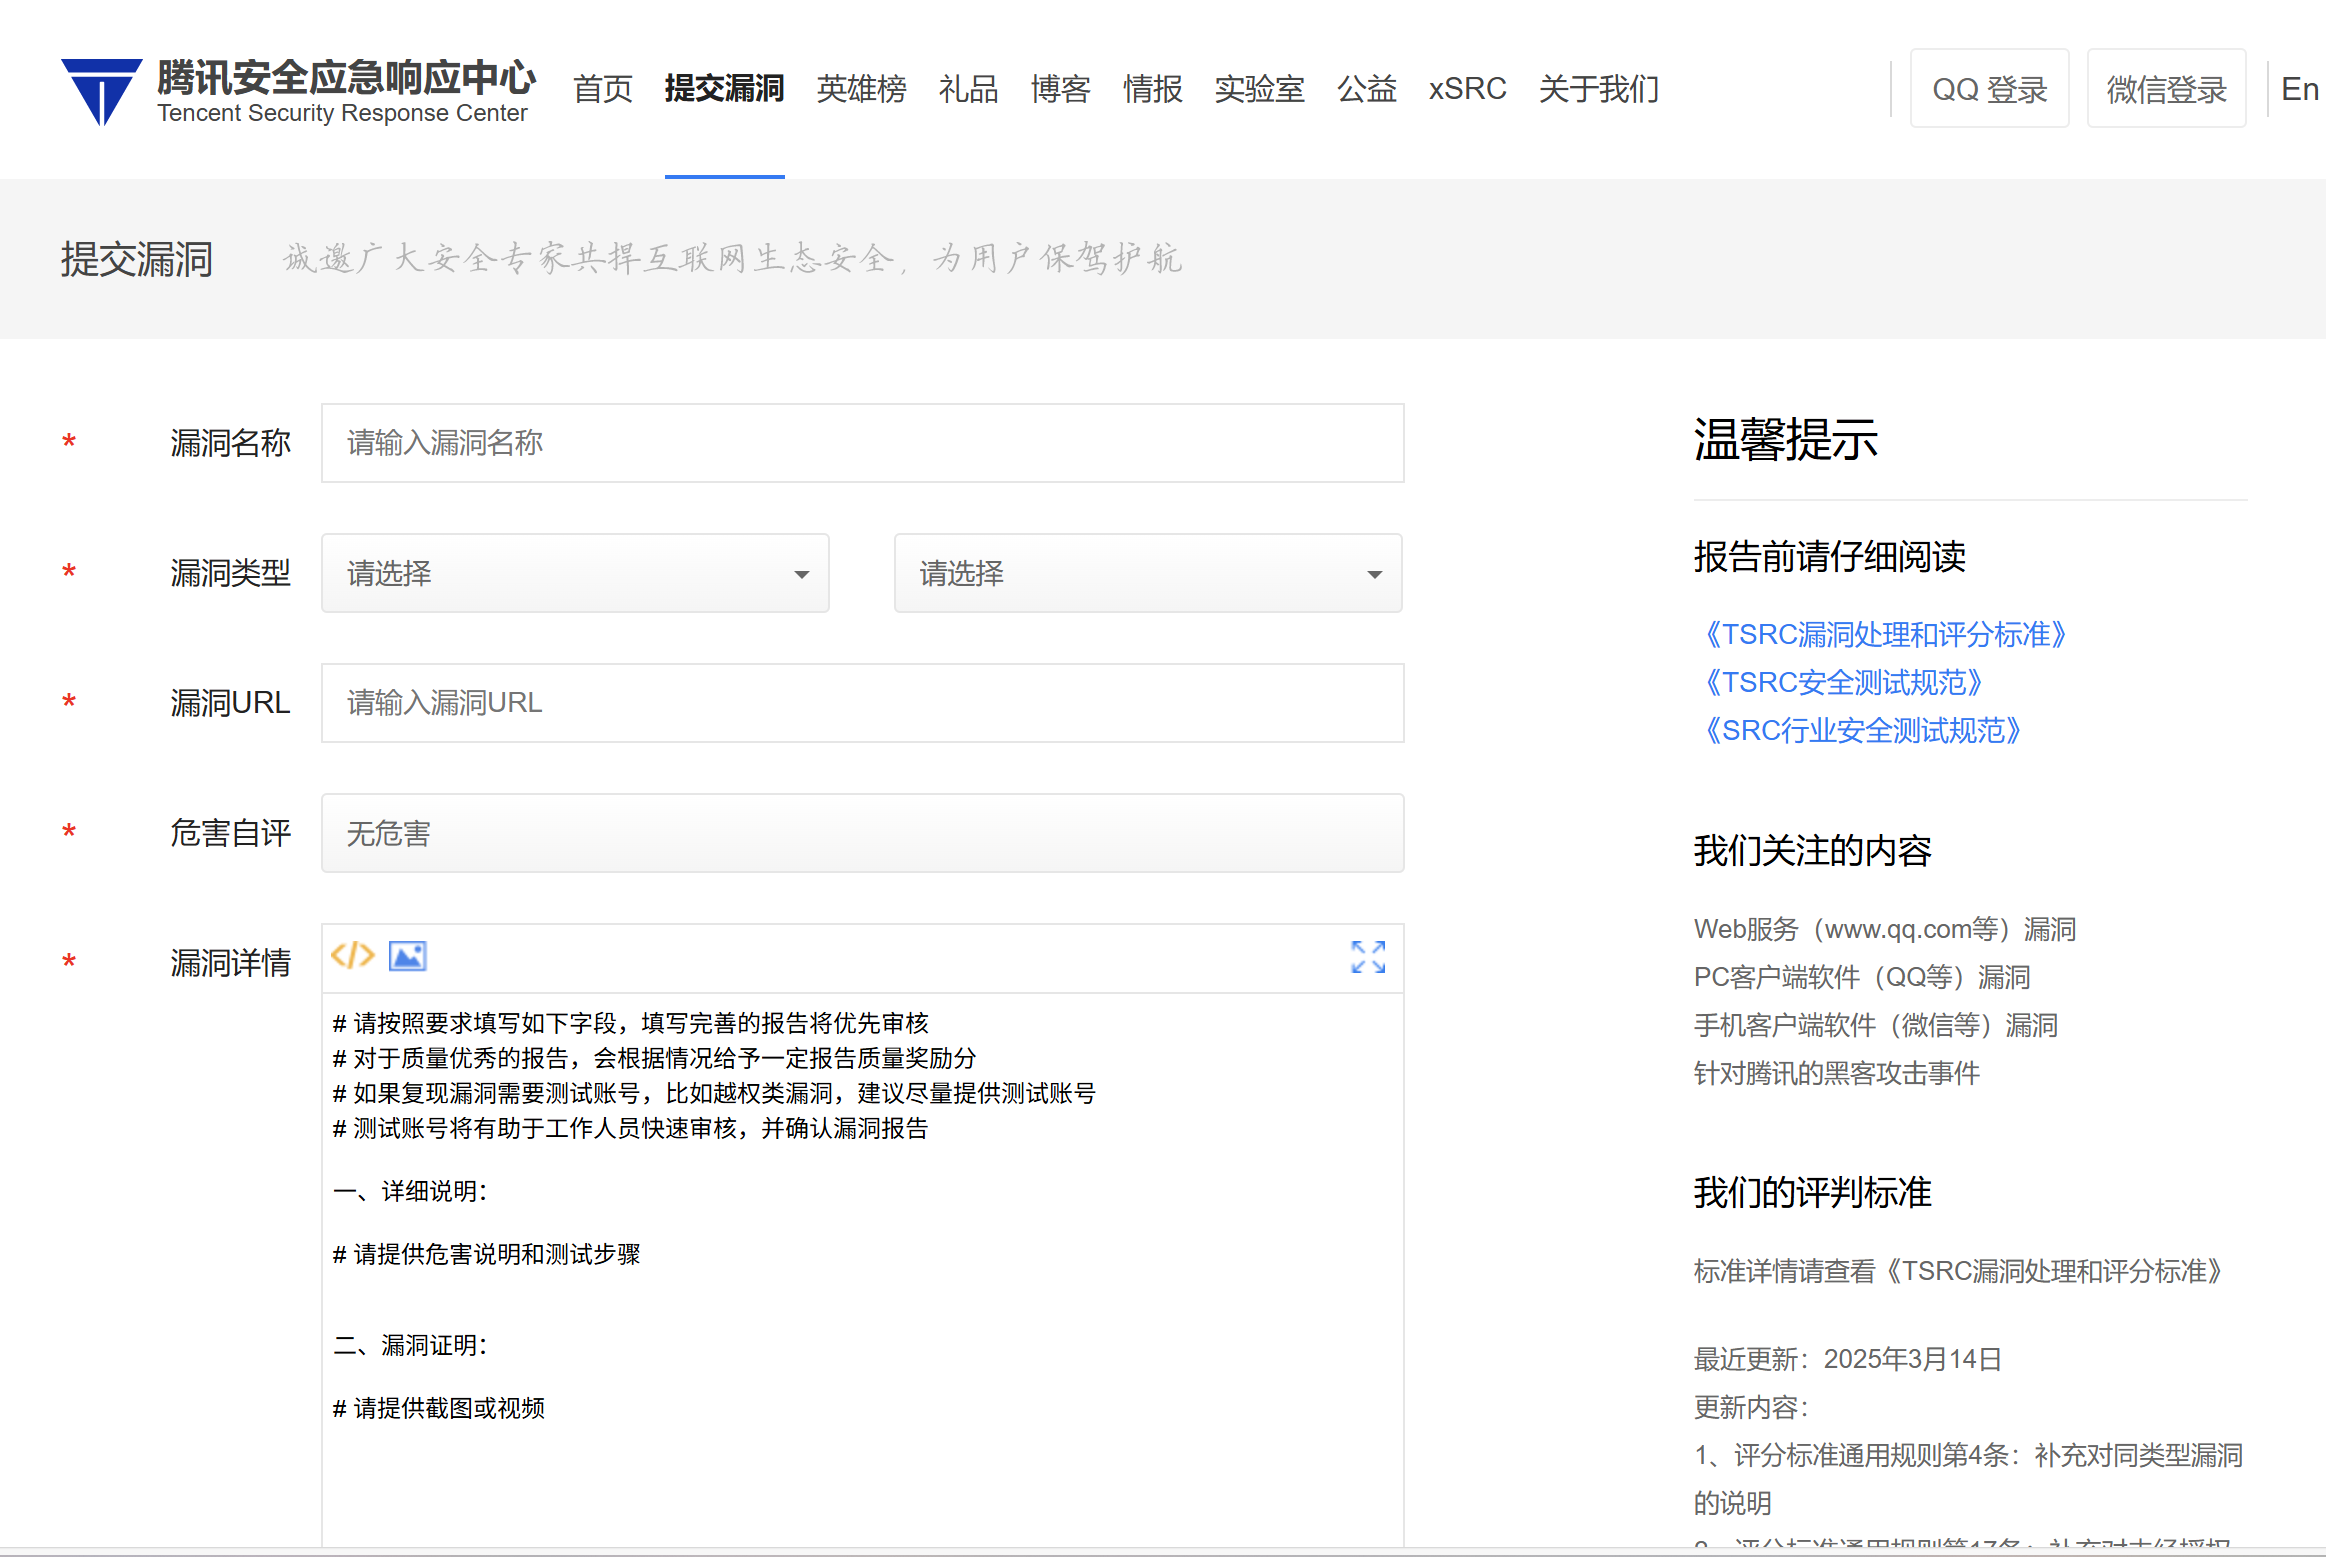Click the 漏洞URL input field
The image size is (2326, 1557).
[862, 703]
